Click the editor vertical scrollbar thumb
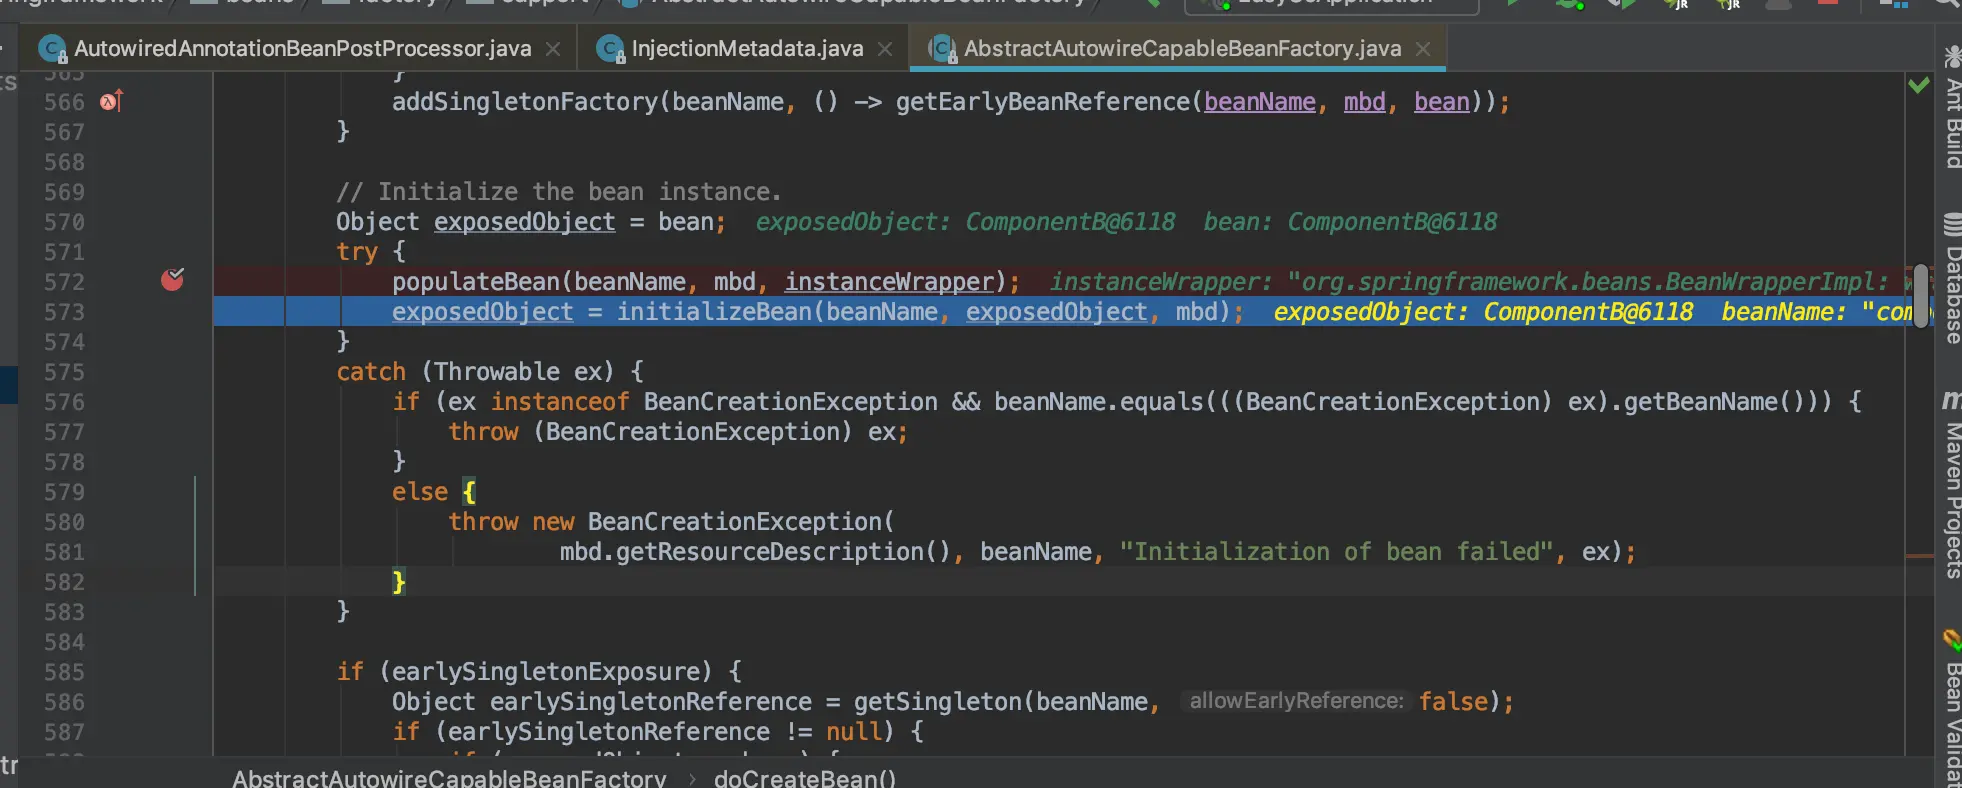1962x788 pixels. tap(1922, 297)
